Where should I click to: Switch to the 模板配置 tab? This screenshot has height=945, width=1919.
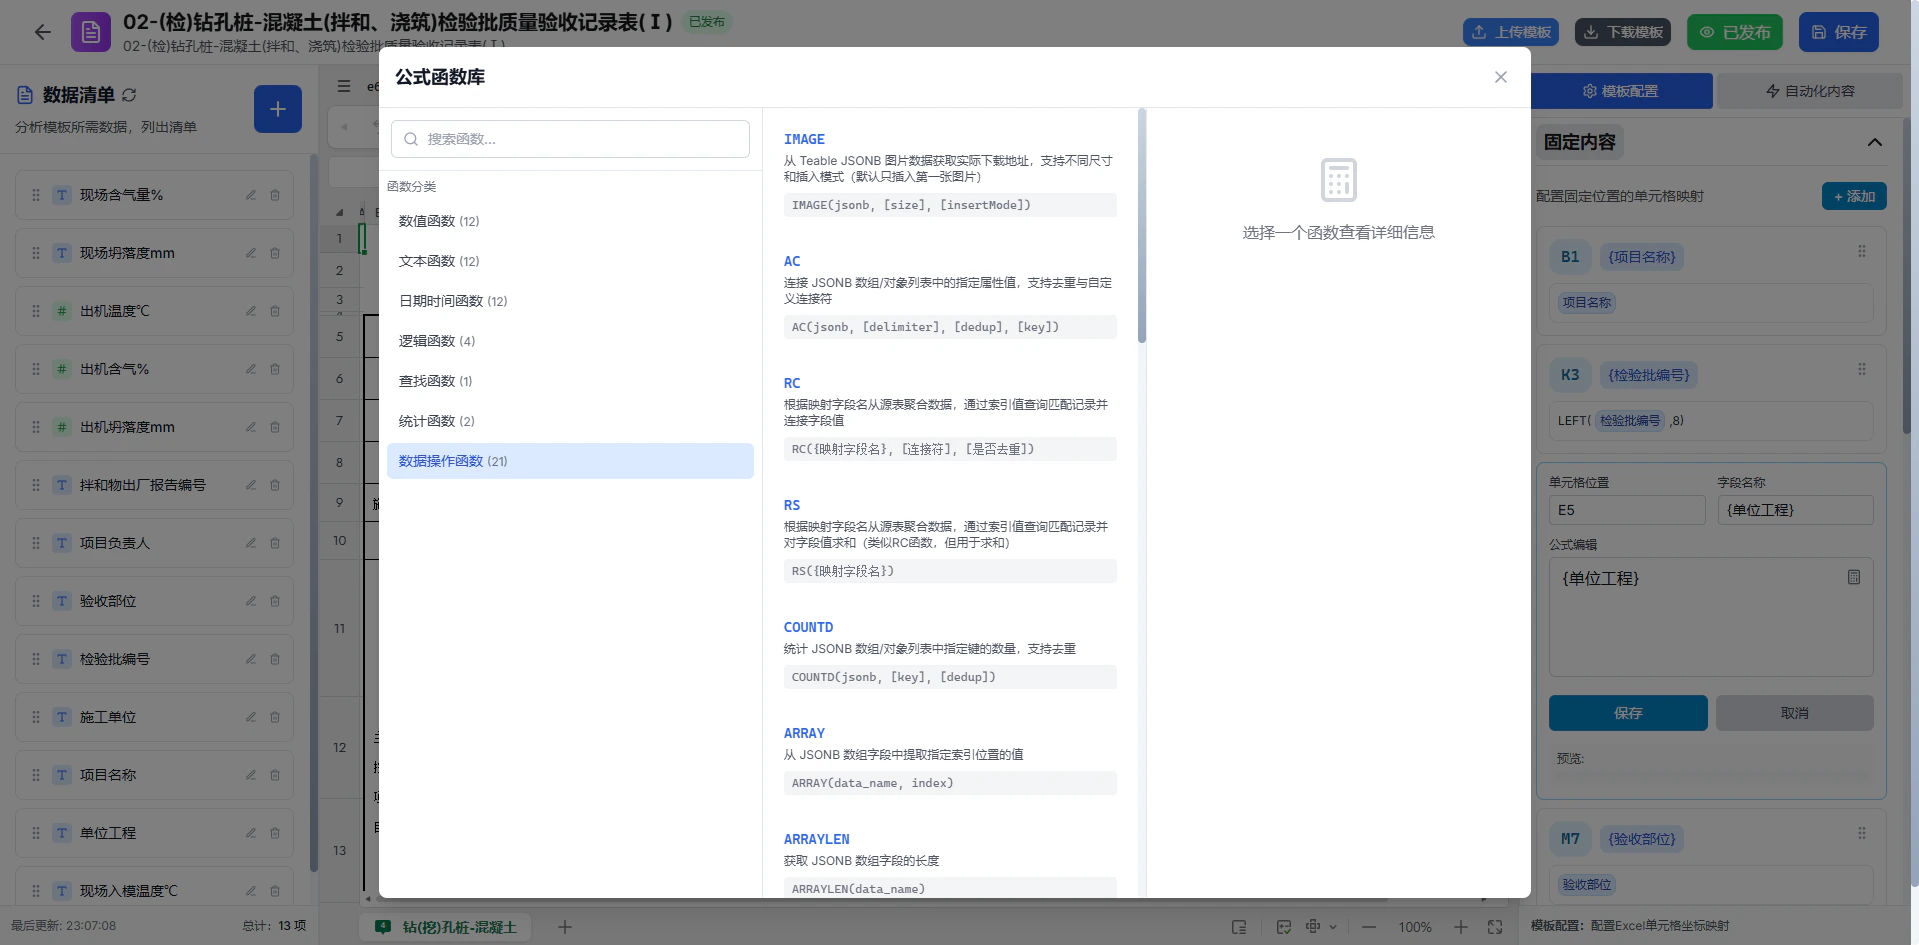[x=1620, y=91]
